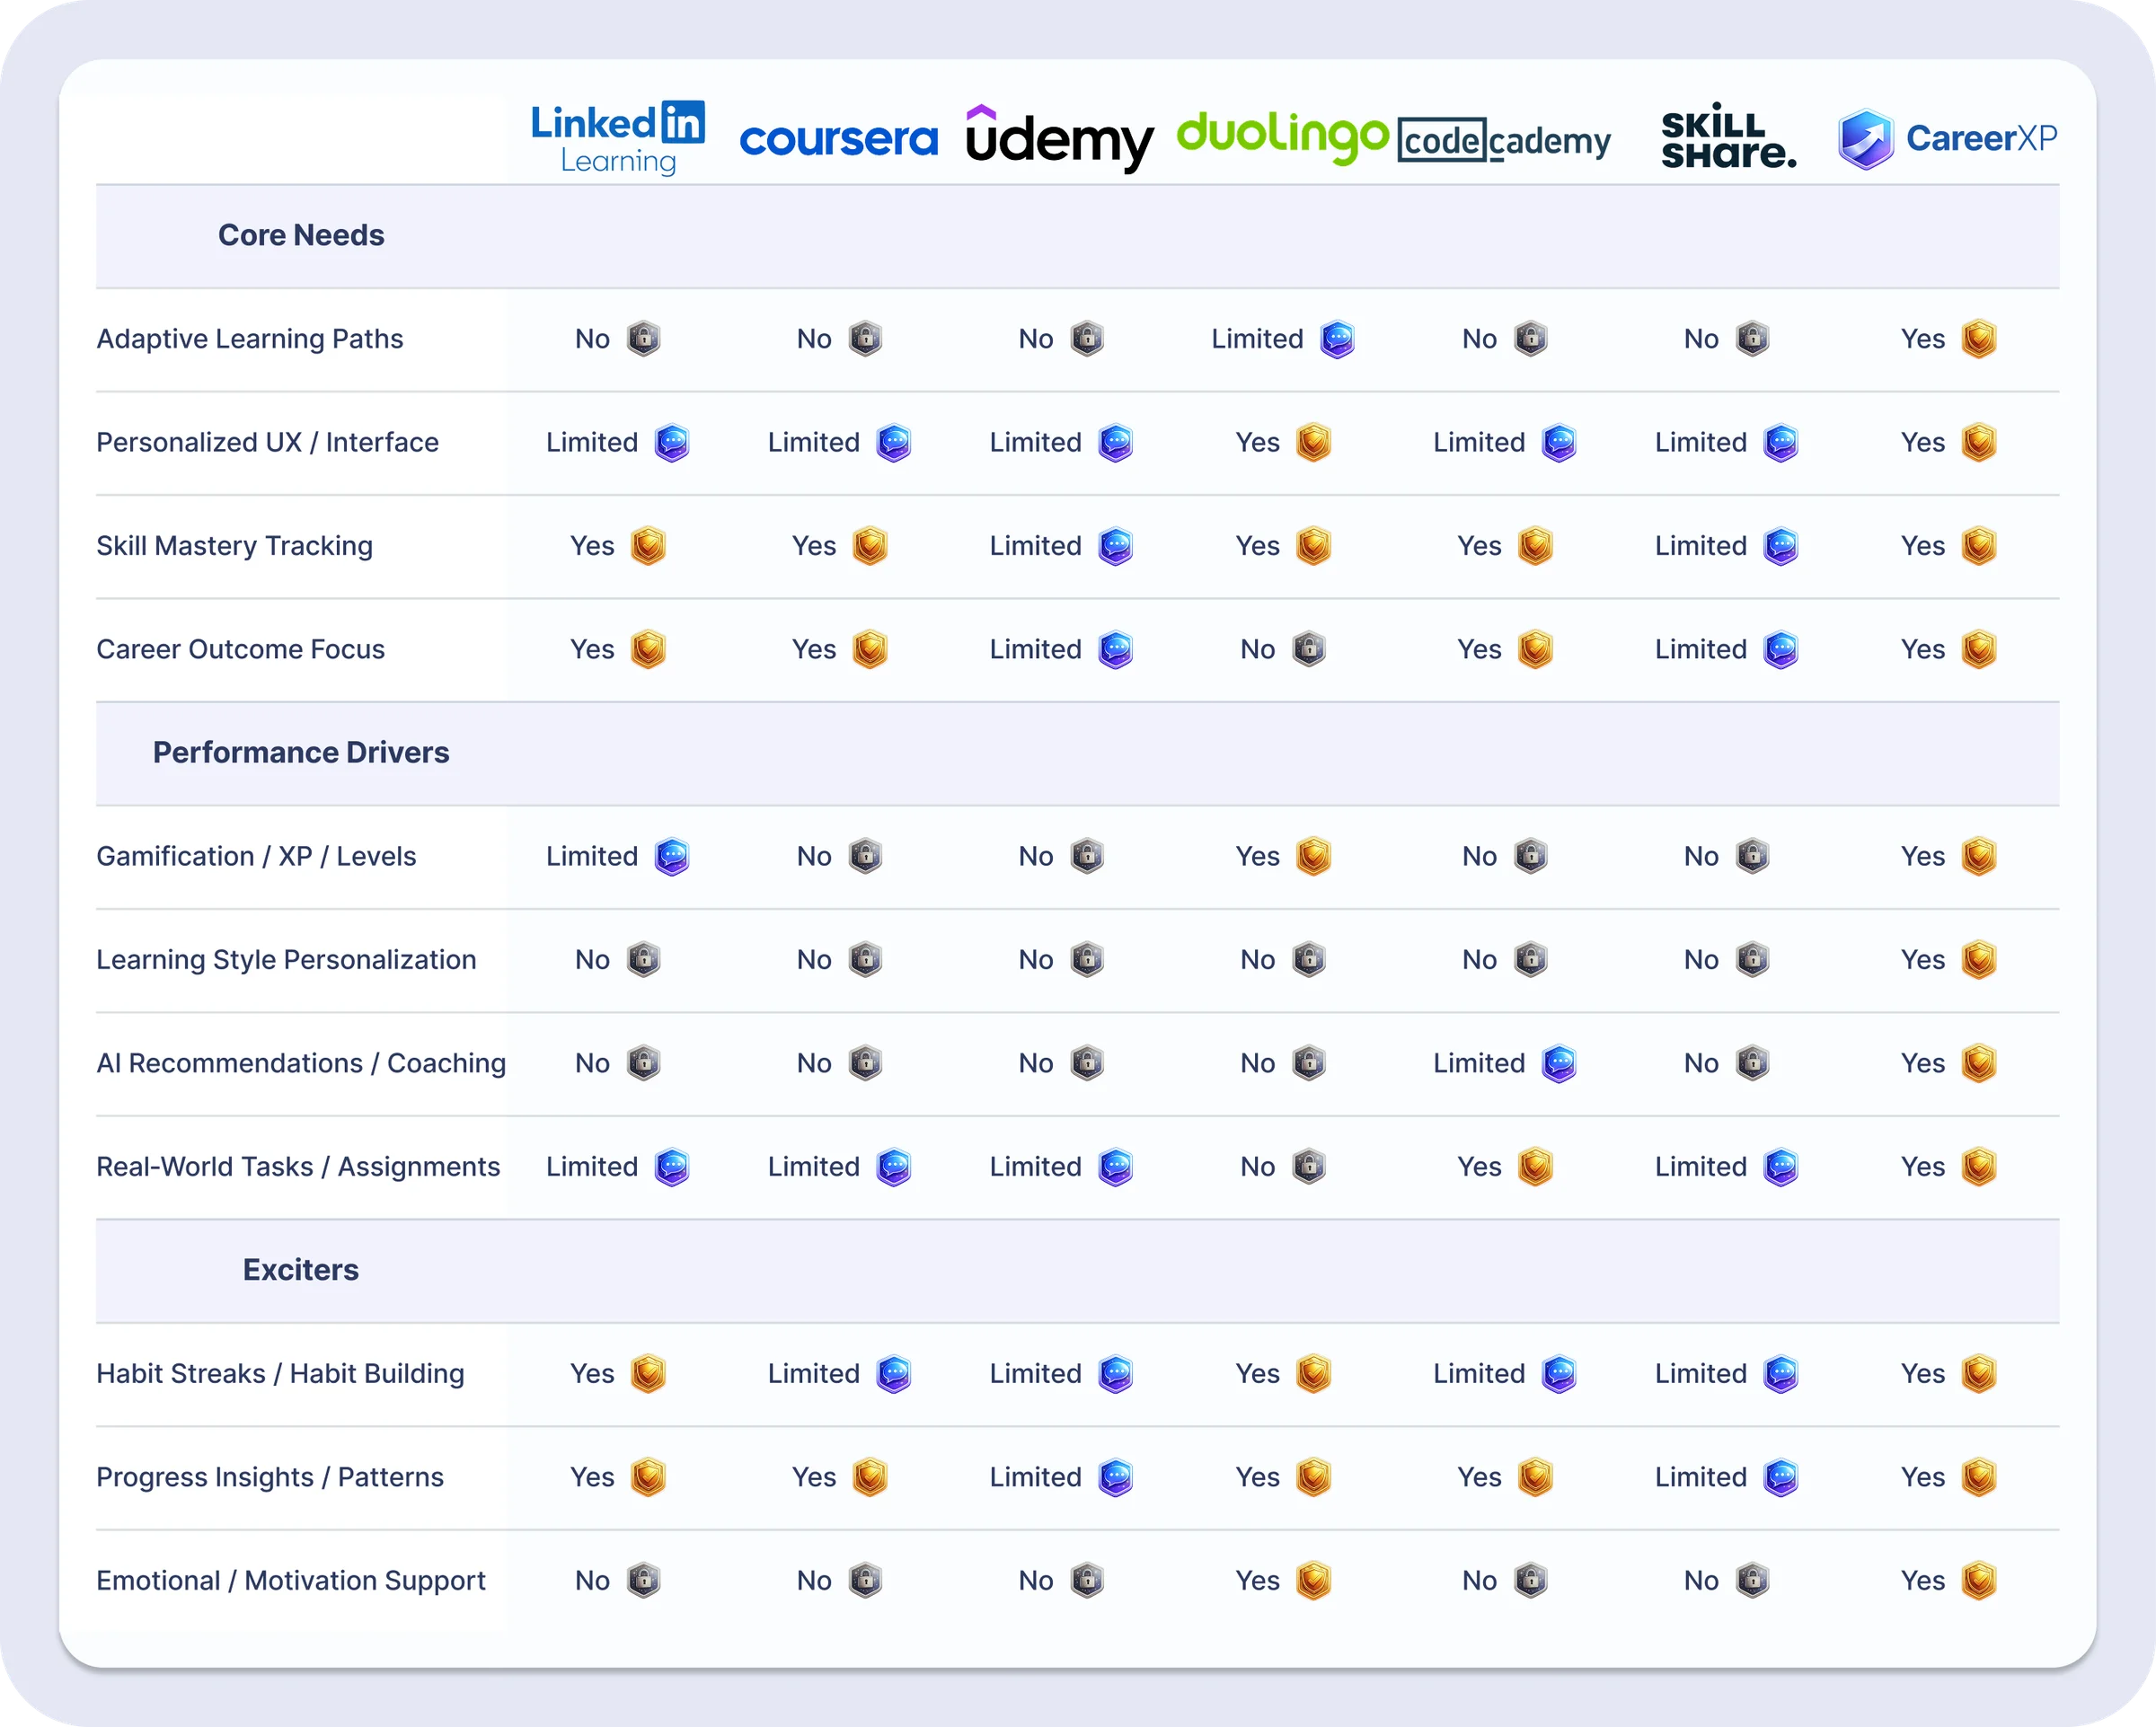Click the Progress Insights / Patterns label
The image size is (2156, 1727).
tap(270, 1477)
